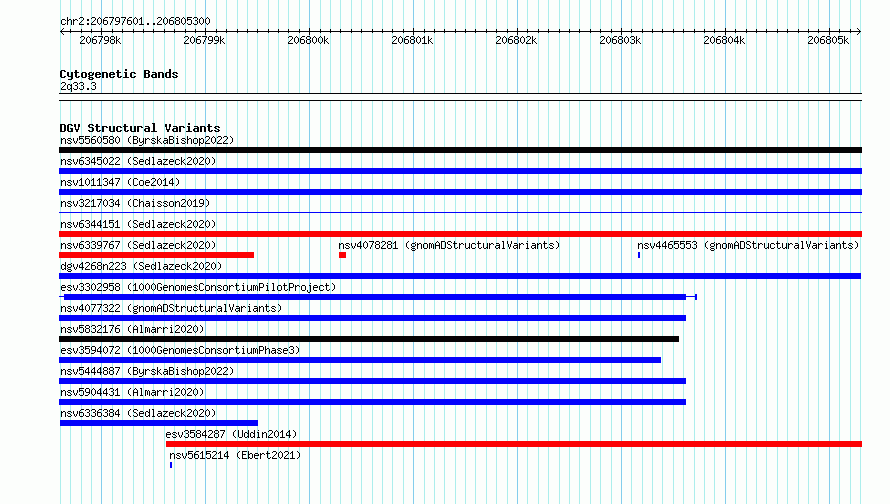This screenshot has height=504, width=890.
Task: Select the blue nsv5904431 variant bar
Action: [372, 402]
